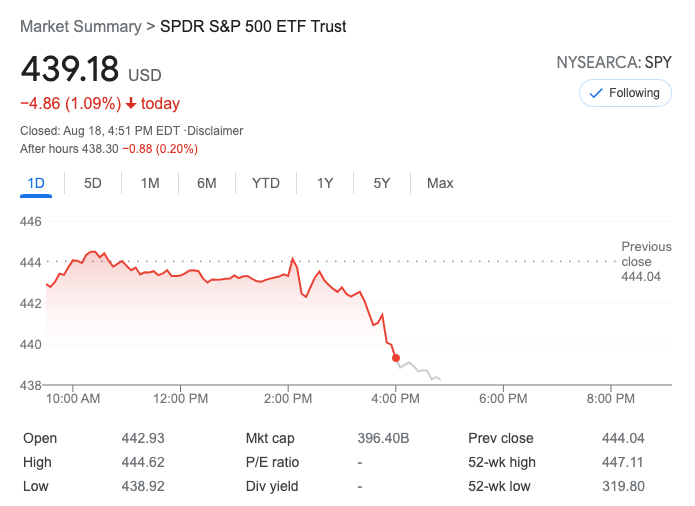695x506 pixels.
Task: Switch to 1Y chart view
Action: coord(325,183)
